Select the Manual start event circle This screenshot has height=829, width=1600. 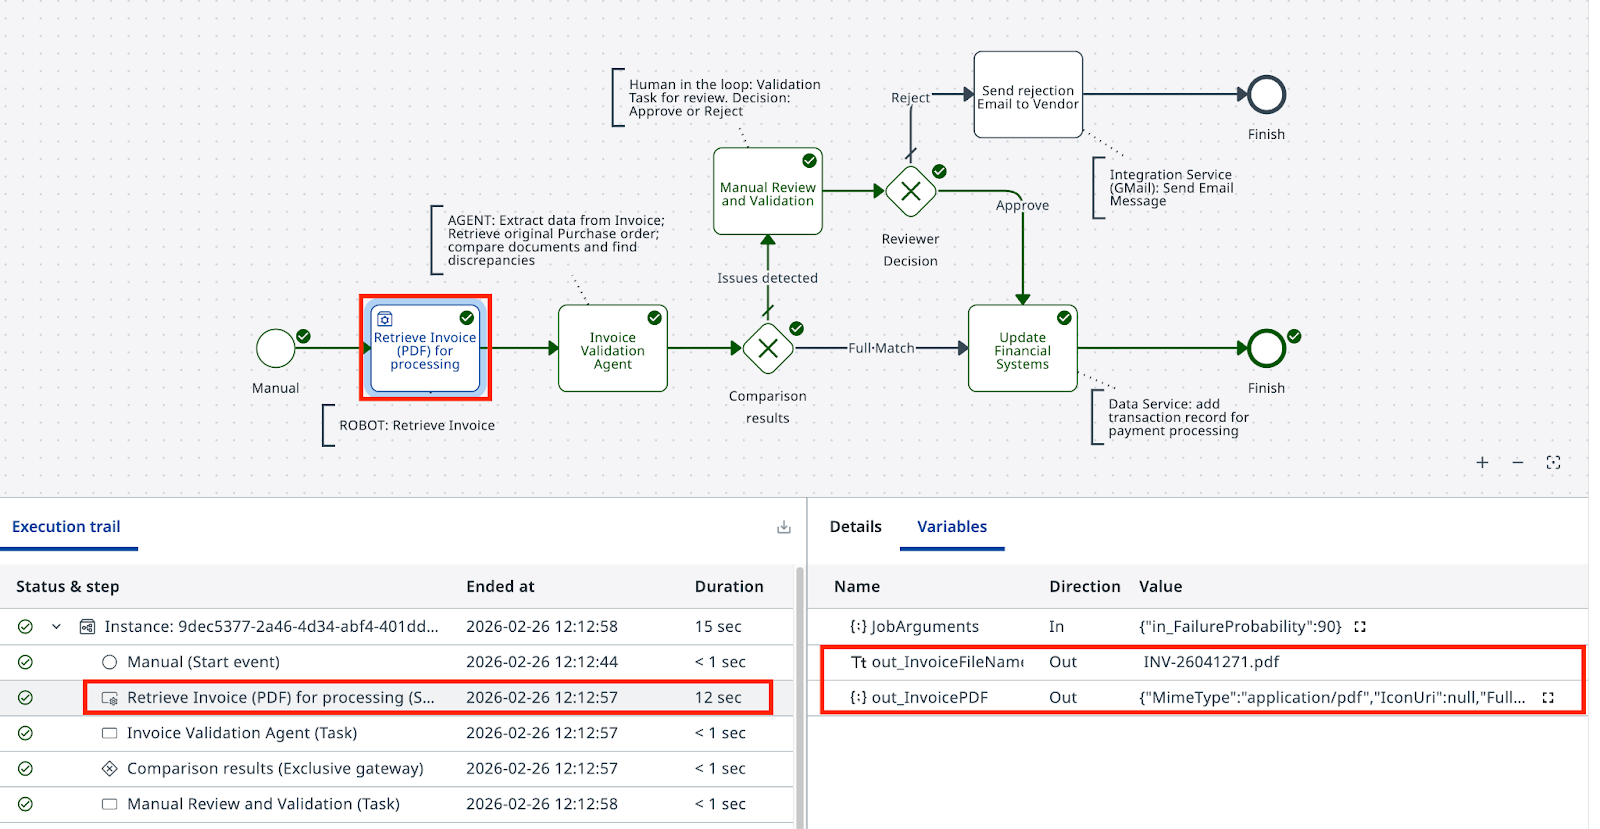[276, 348]
